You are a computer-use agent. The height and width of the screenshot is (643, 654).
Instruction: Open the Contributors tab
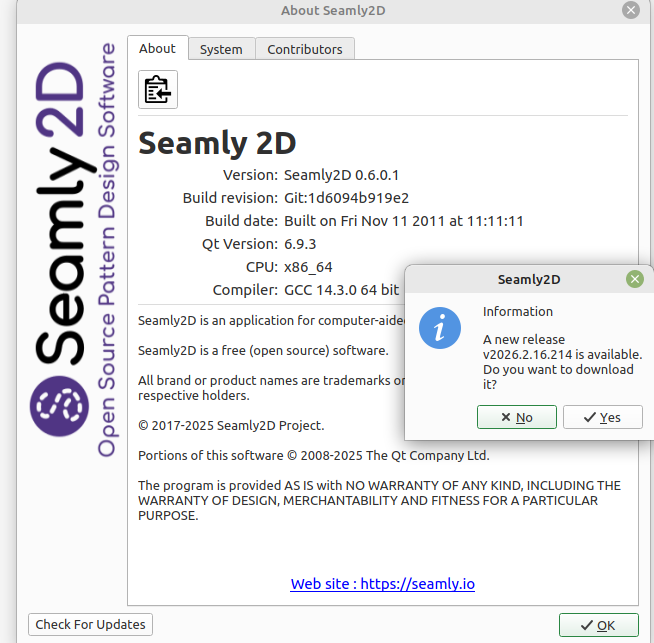pyautogui.click(x=305, y=49)
